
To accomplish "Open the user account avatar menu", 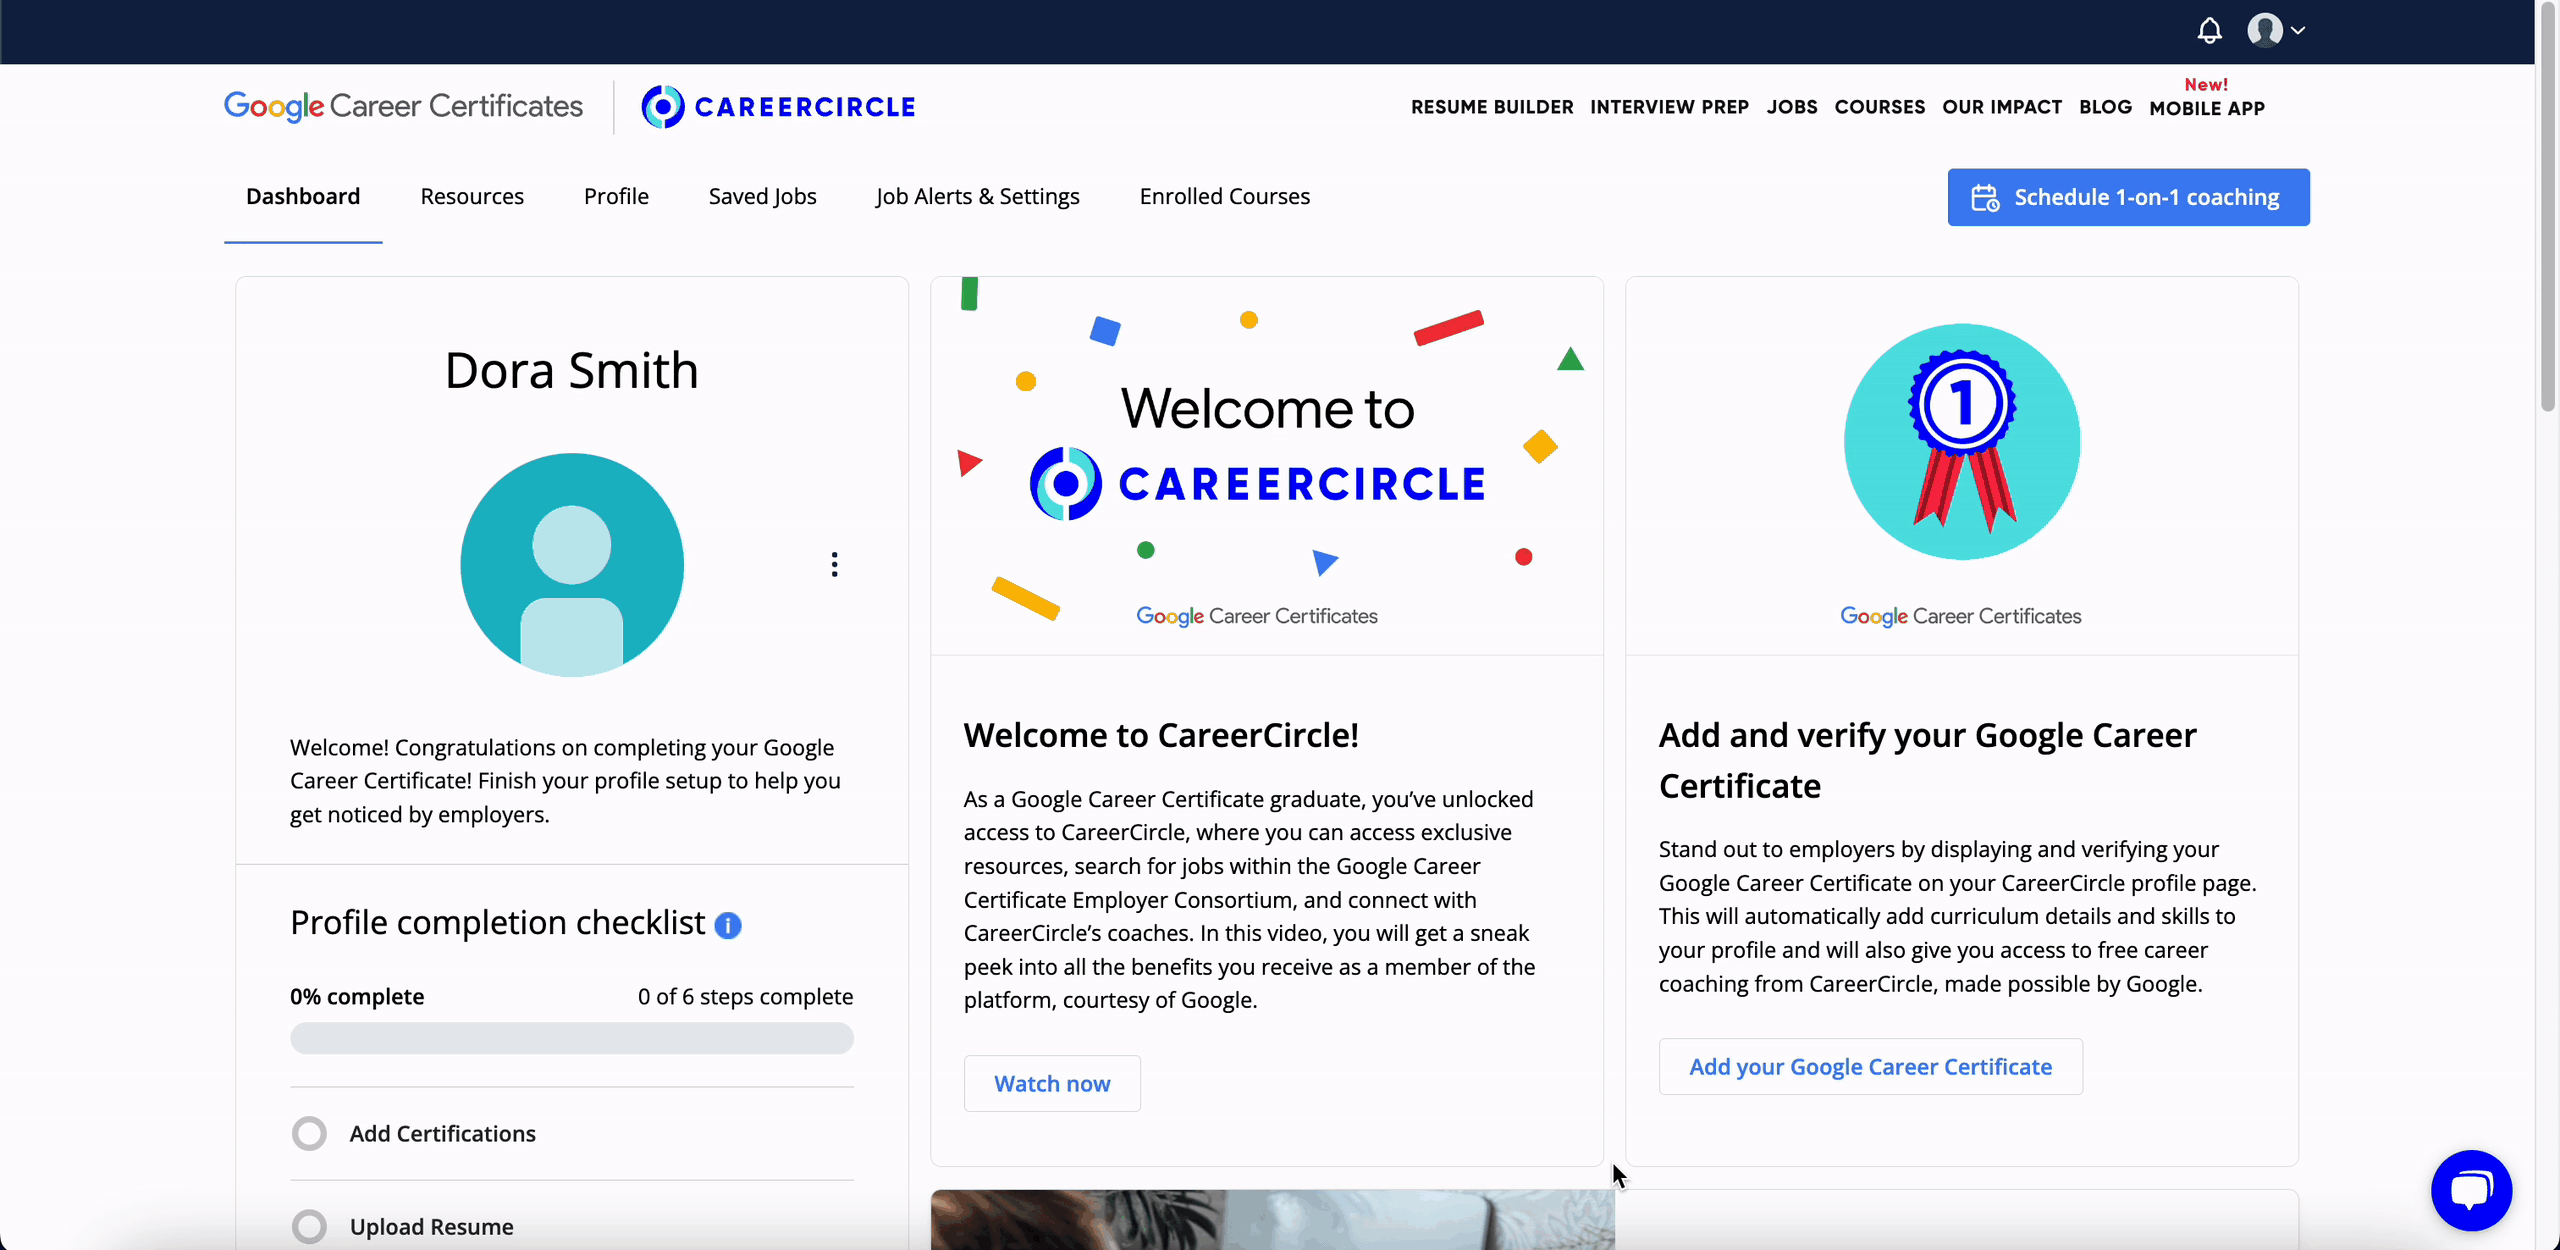I will click(x=2275, y=31).
